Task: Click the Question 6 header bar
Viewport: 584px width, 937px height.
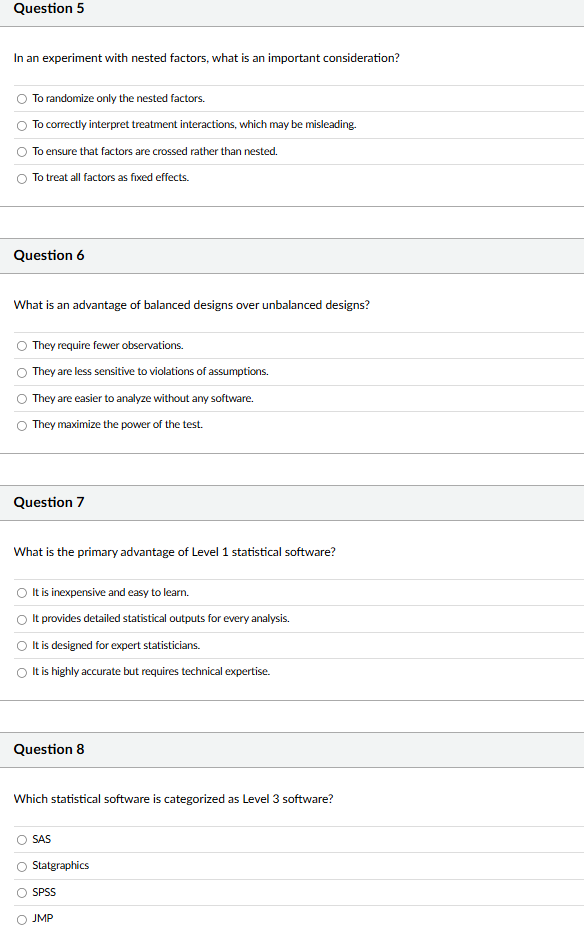Action: pos(48,255)
